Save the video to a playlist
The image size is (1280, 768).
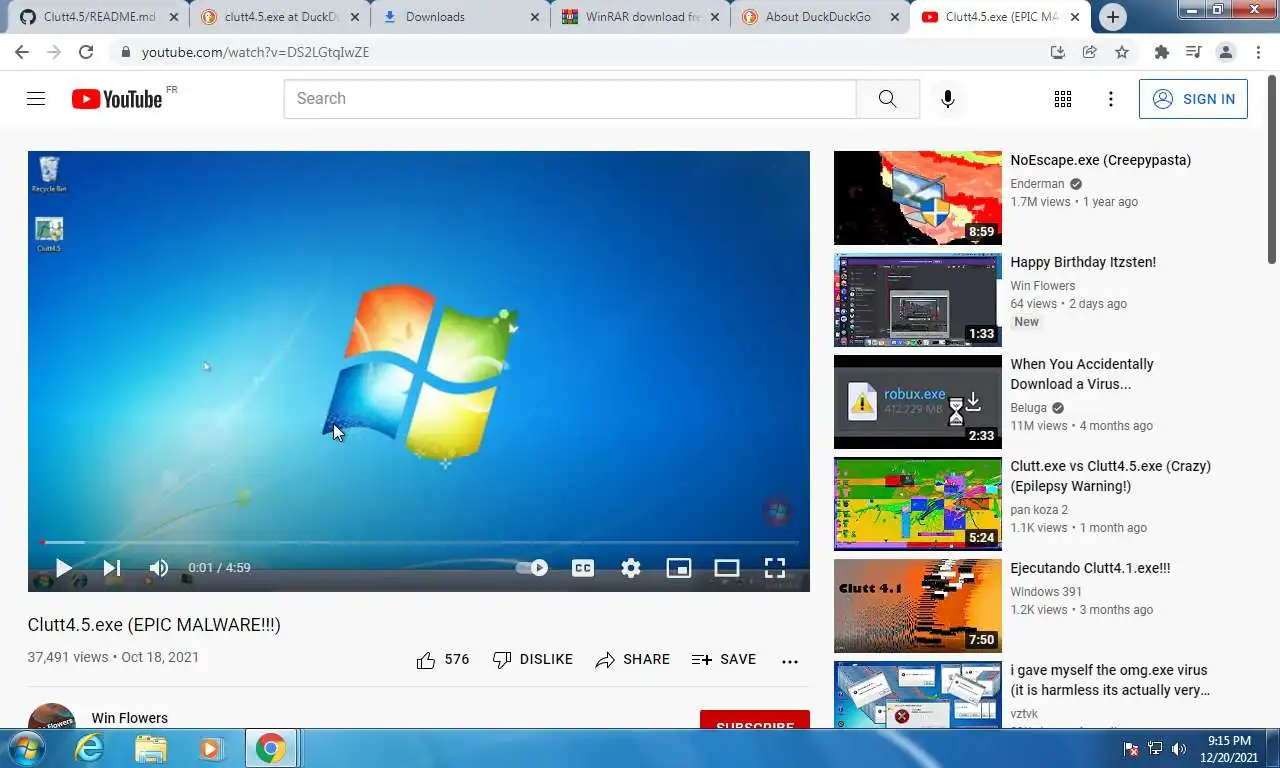coord(724,660)
